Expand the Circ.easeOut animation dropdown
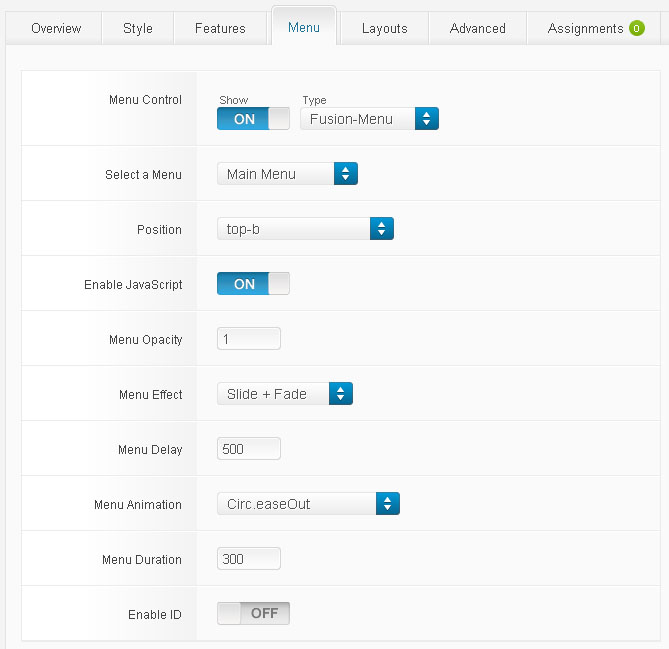Image resolution: width=669 pixels, height=649 pixels. tap(308, 504)
